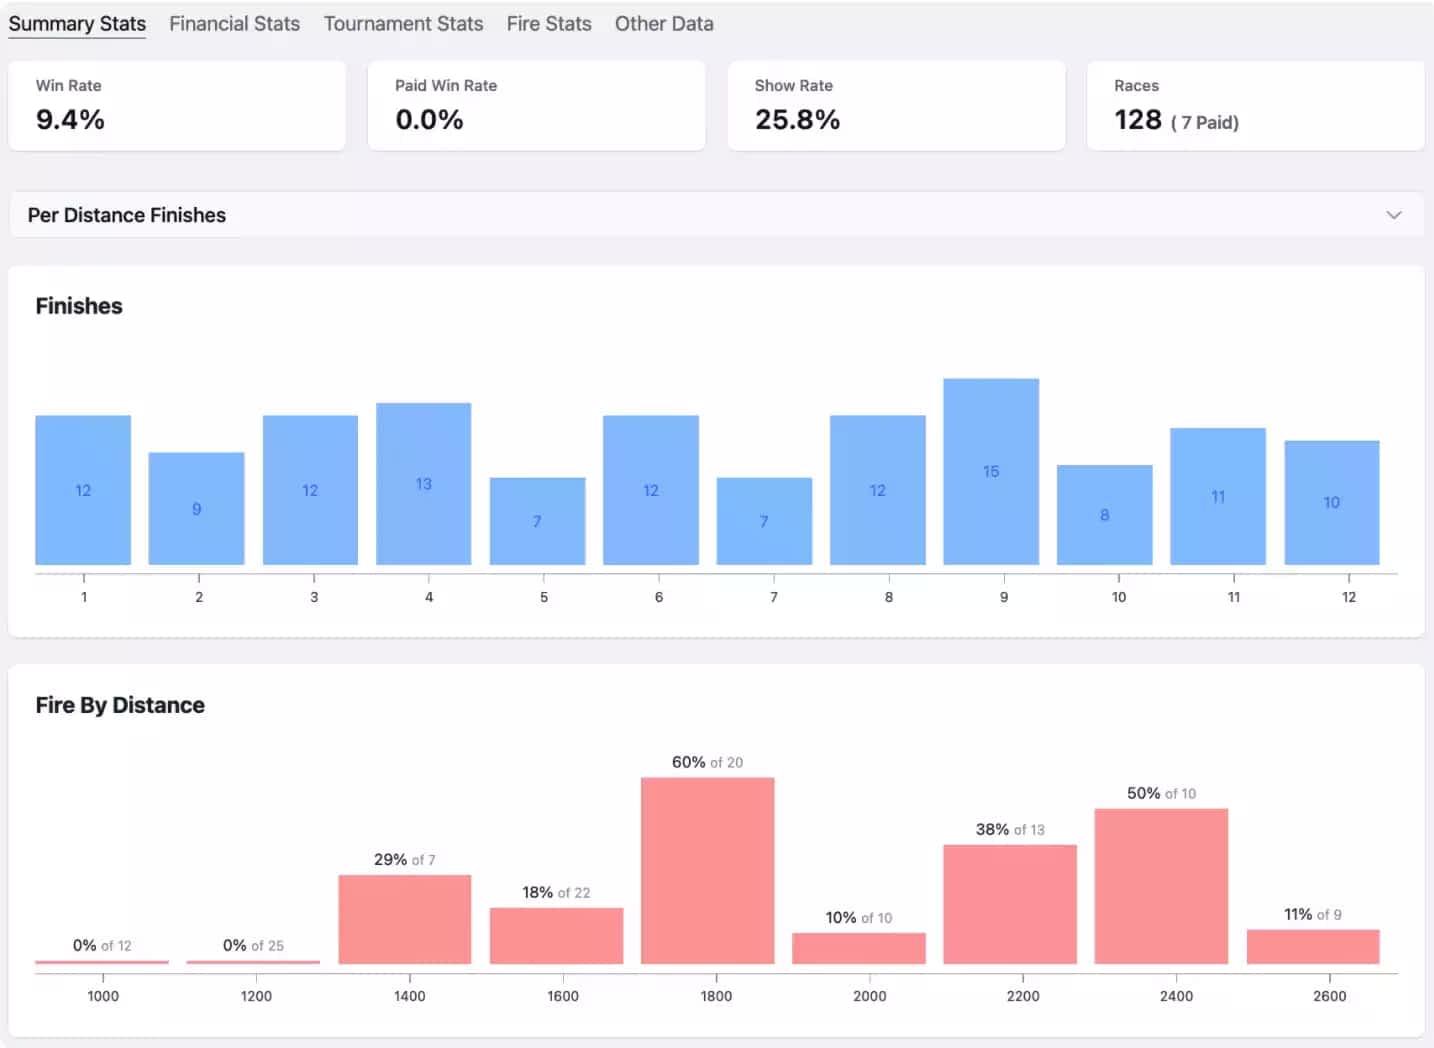
Task: Click the Races 128 card
Action: tap(1255, 106)
